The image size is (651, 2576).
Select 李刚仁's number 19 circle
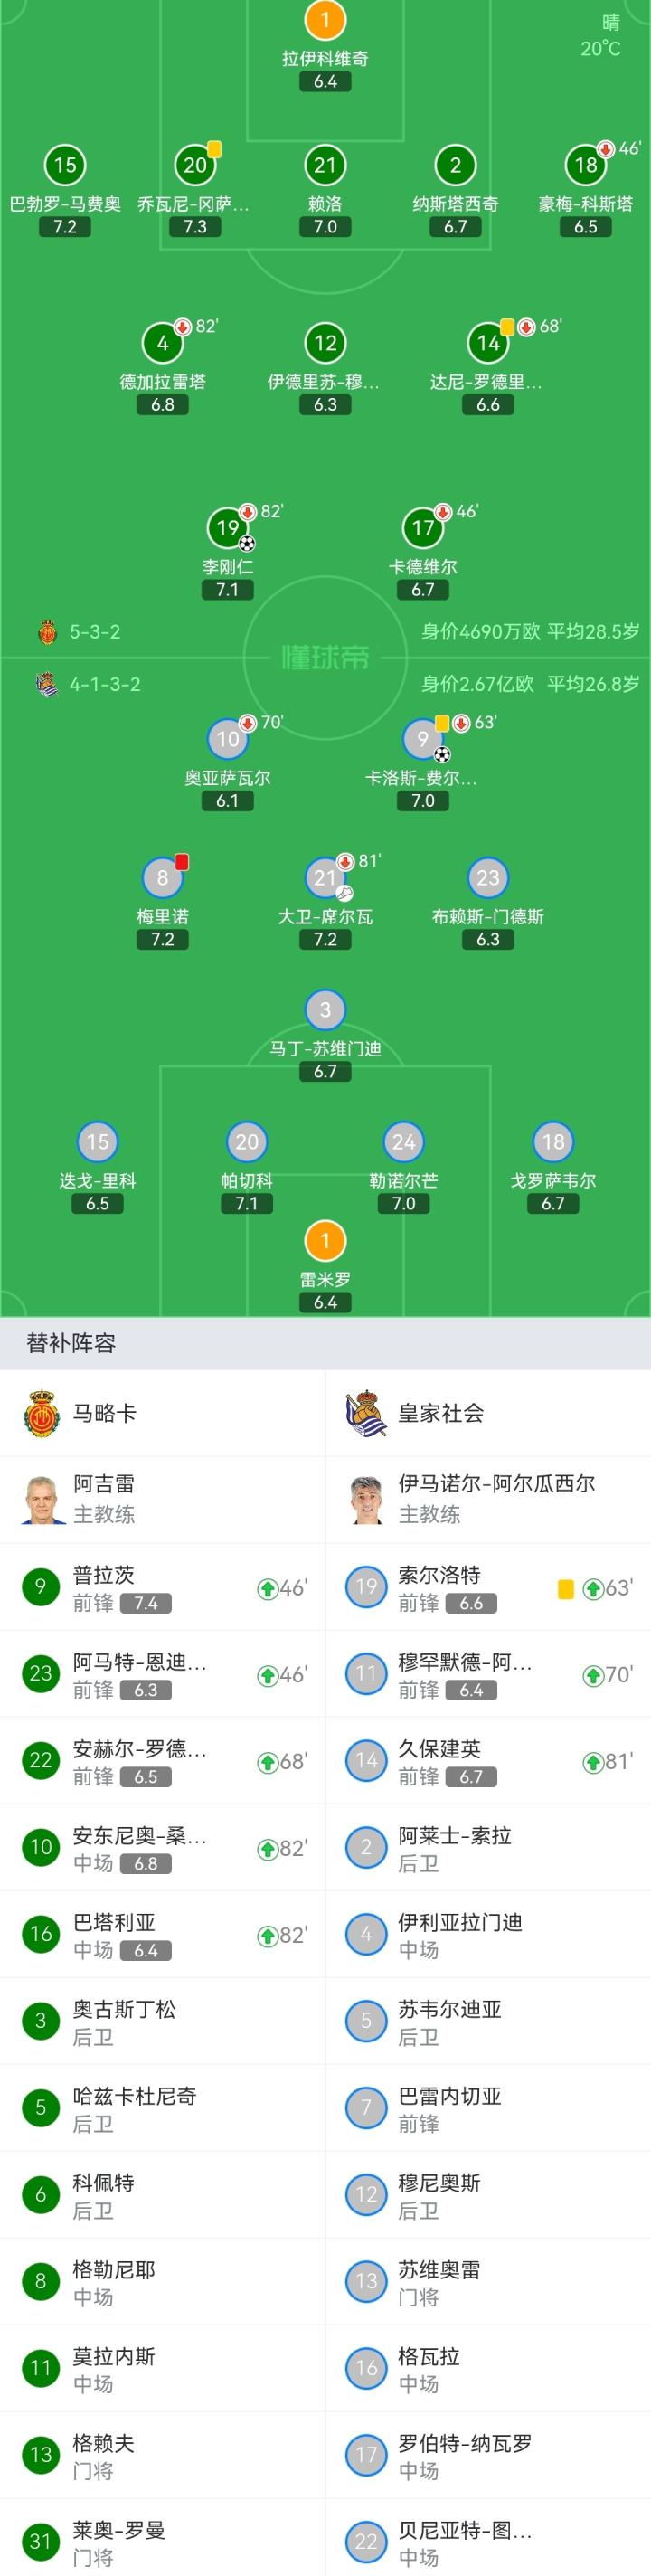227,529
